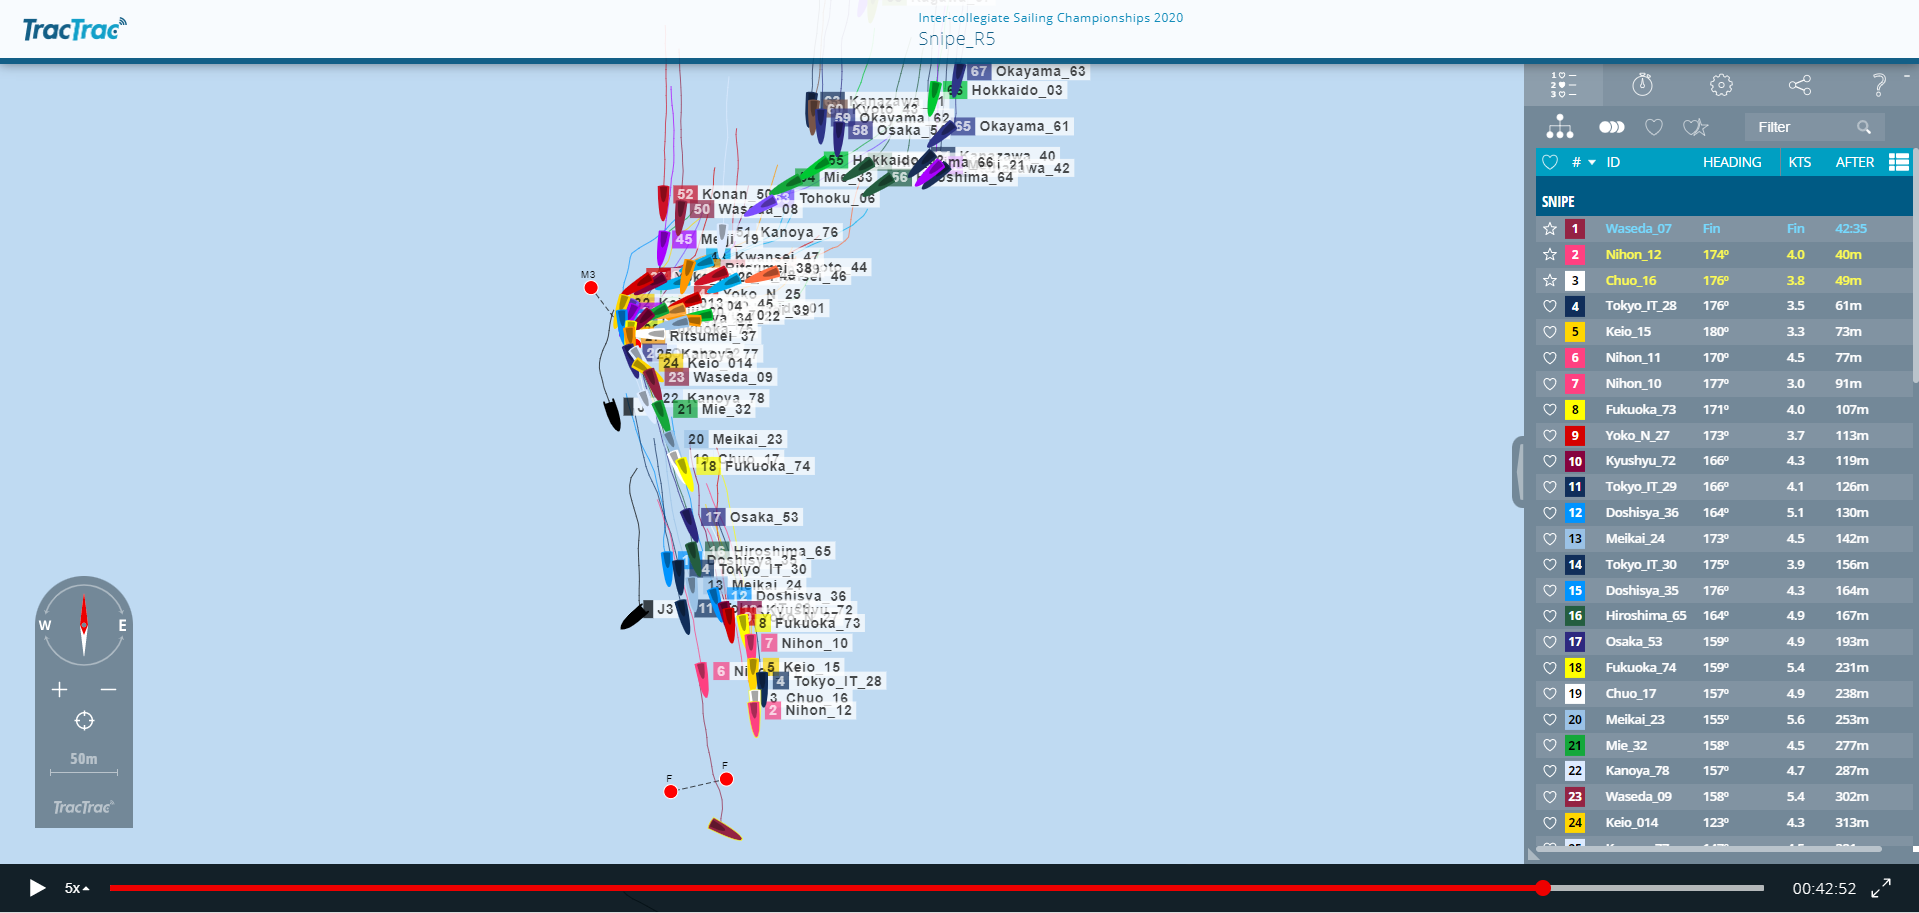Image resolution: width=1919 pixels, height=913 pixels.
Task: Sort leaderboard by KTS column
Action: click(x=1799, y=162)
